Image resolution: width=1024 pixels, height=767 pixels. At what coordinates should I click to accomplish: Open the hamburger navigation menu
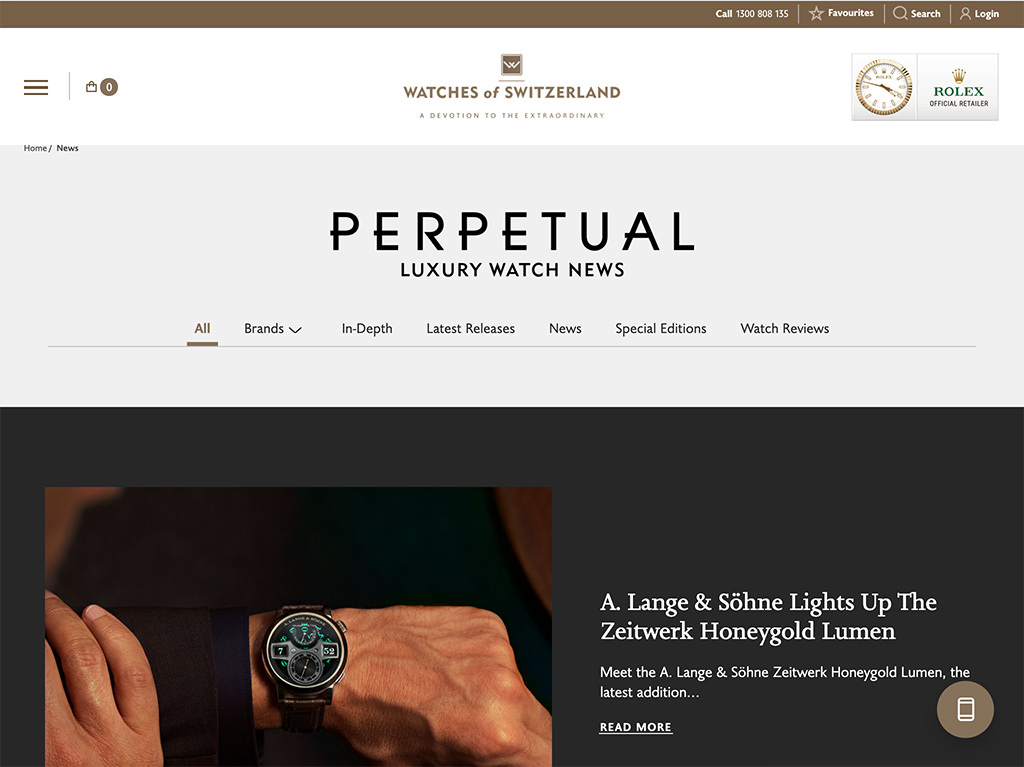(36, 87)
